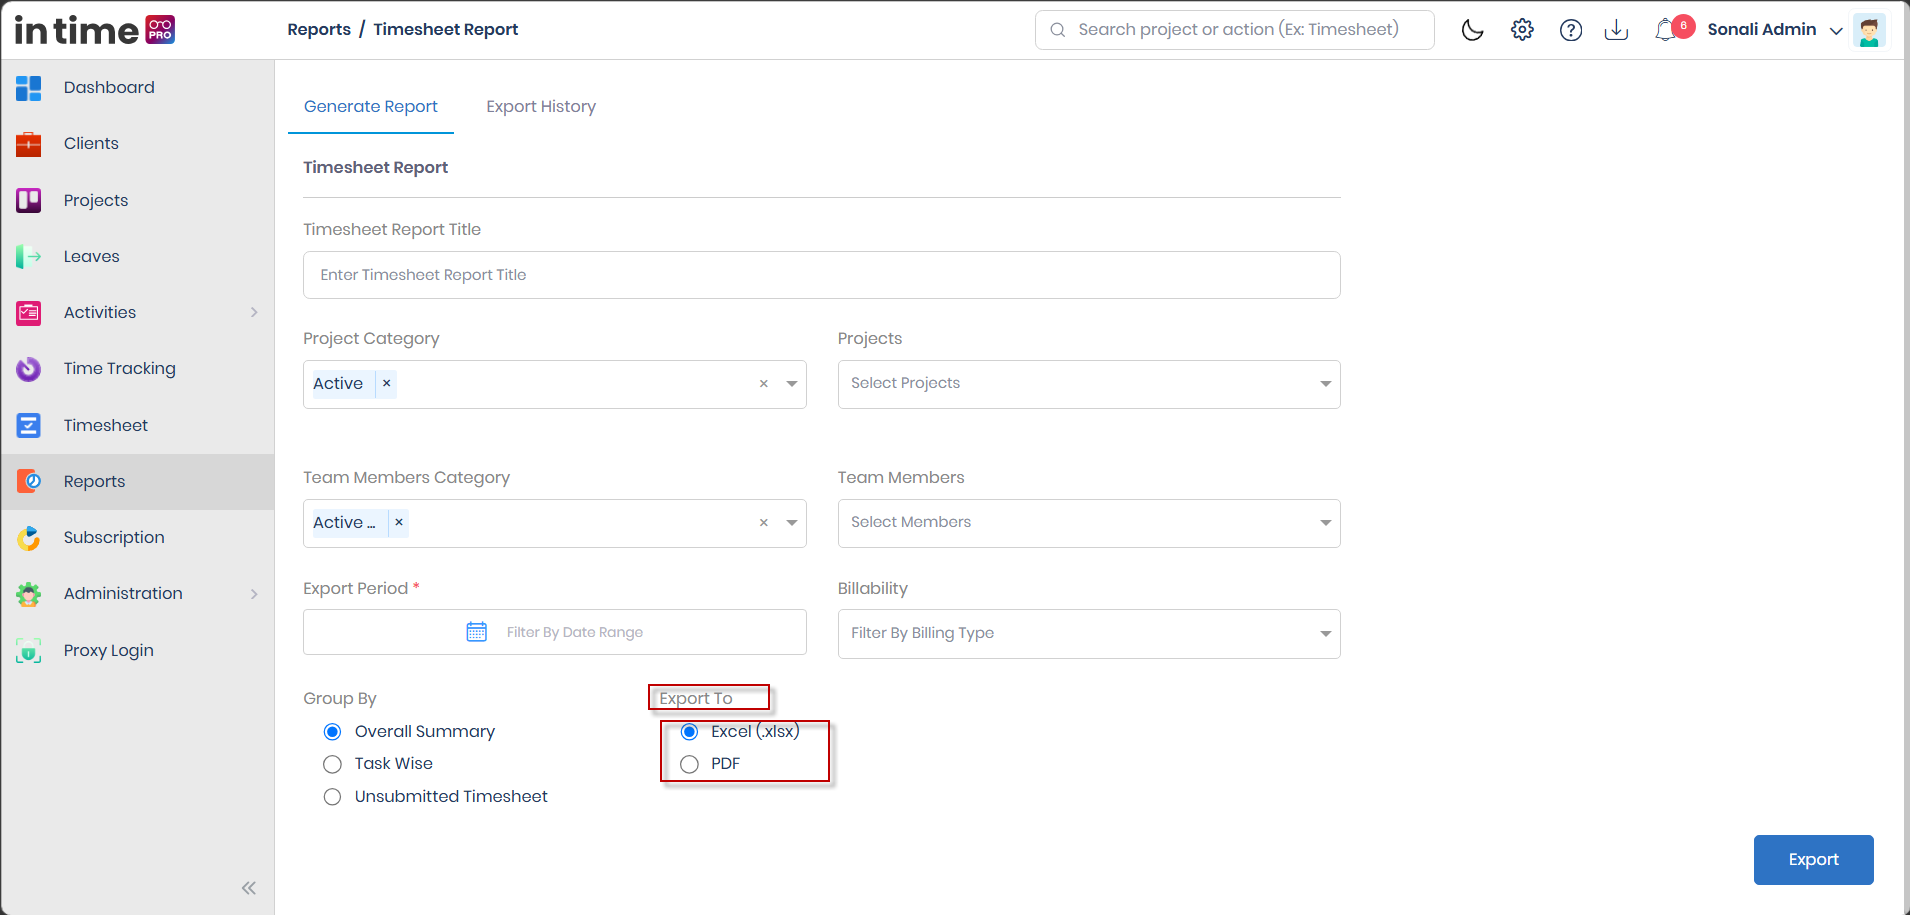Open the Leaves icon in sidebar

point(28,257)
